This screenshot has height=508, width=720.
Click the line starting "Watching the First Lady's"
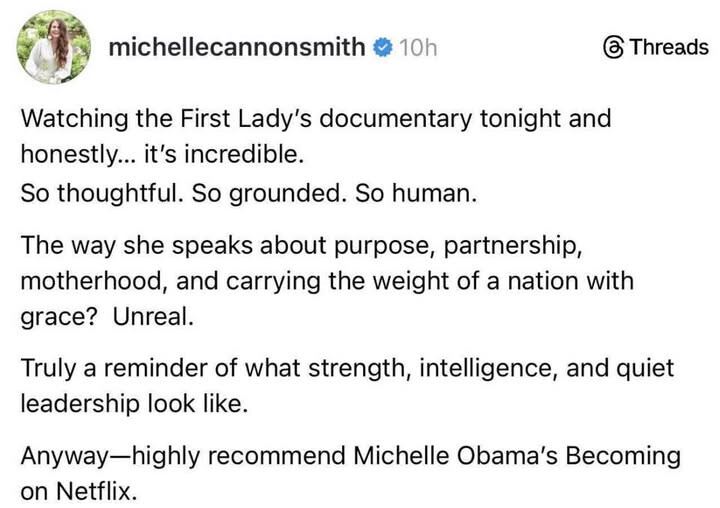316,119
